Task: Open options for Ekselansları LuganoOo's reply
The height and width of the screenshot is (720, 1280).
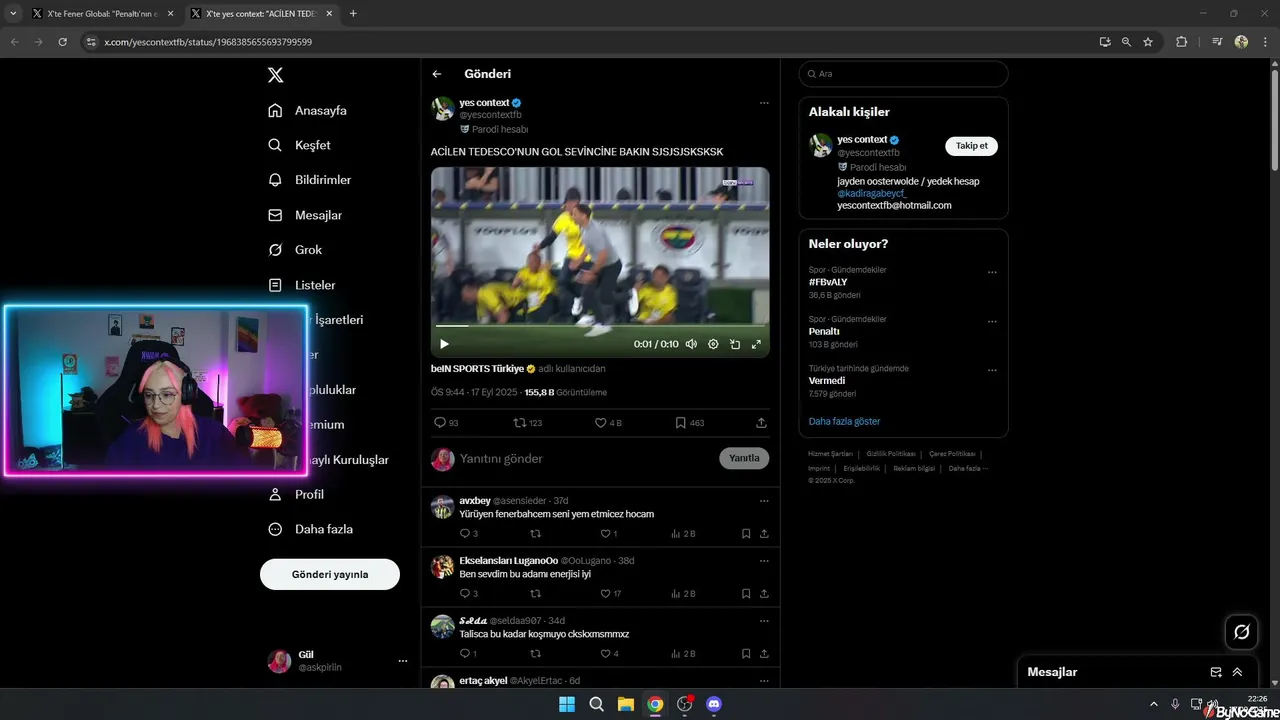Action: coord(764,560)
